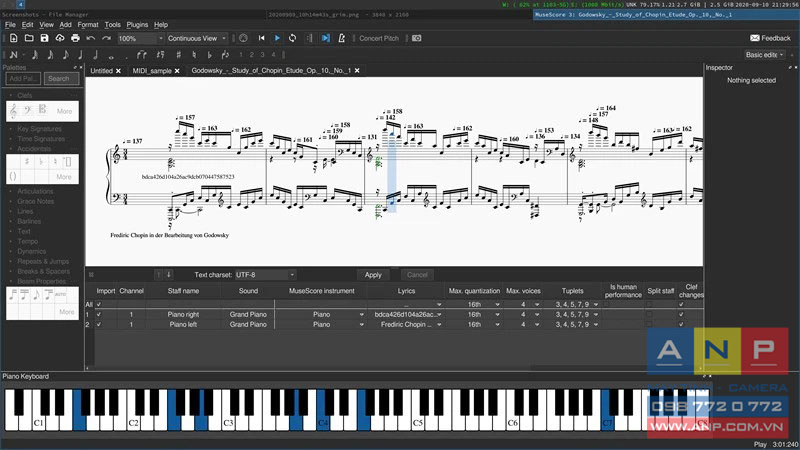Open the Feedback link
Screen dimensions: 800x450
(x=770, y=38)
